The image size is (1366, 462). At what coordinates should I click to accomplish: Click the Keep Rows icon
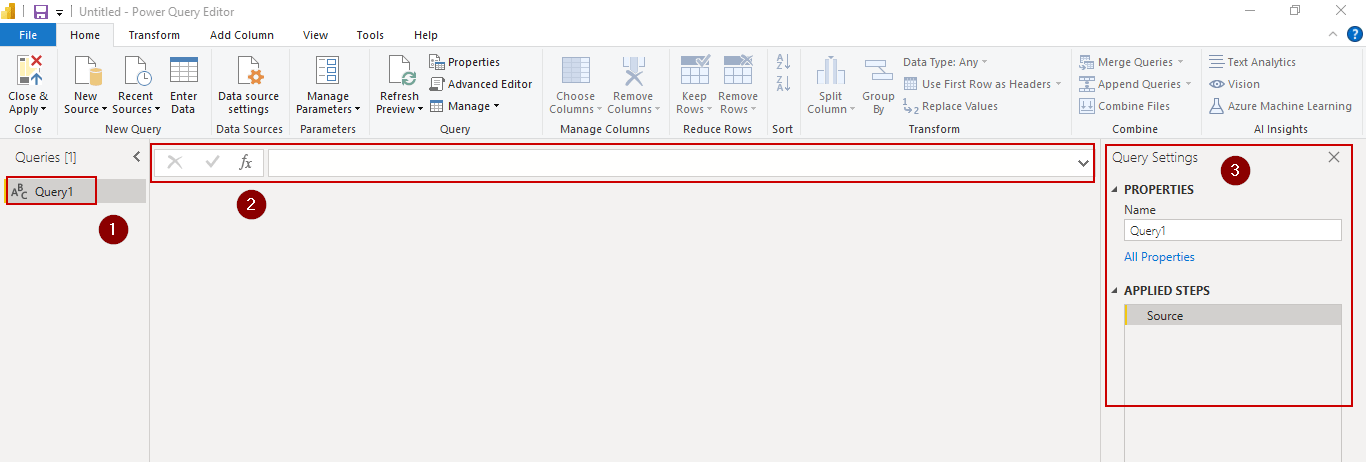[694, 71]
